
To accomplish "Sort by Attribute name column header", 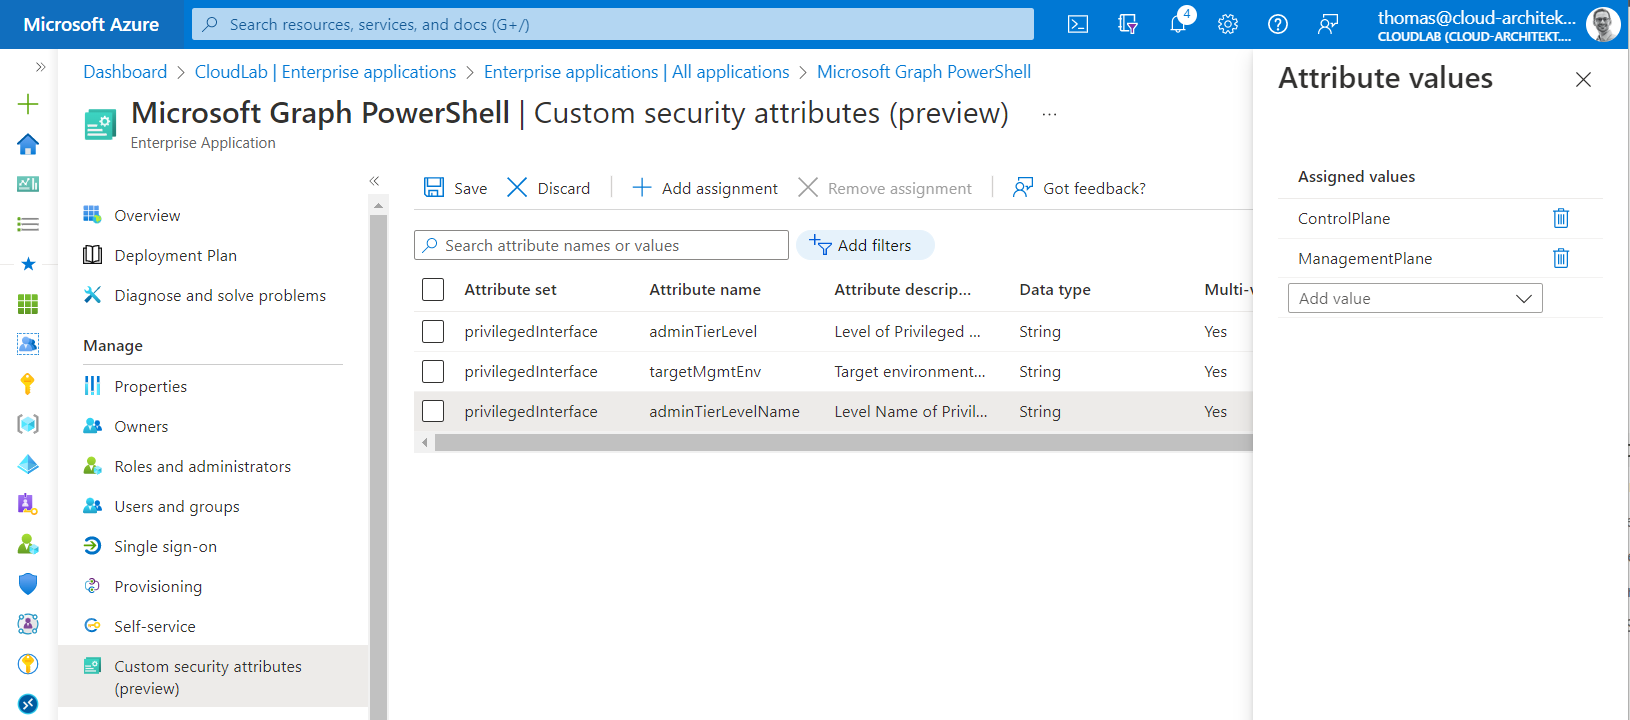I will point(704,289).
